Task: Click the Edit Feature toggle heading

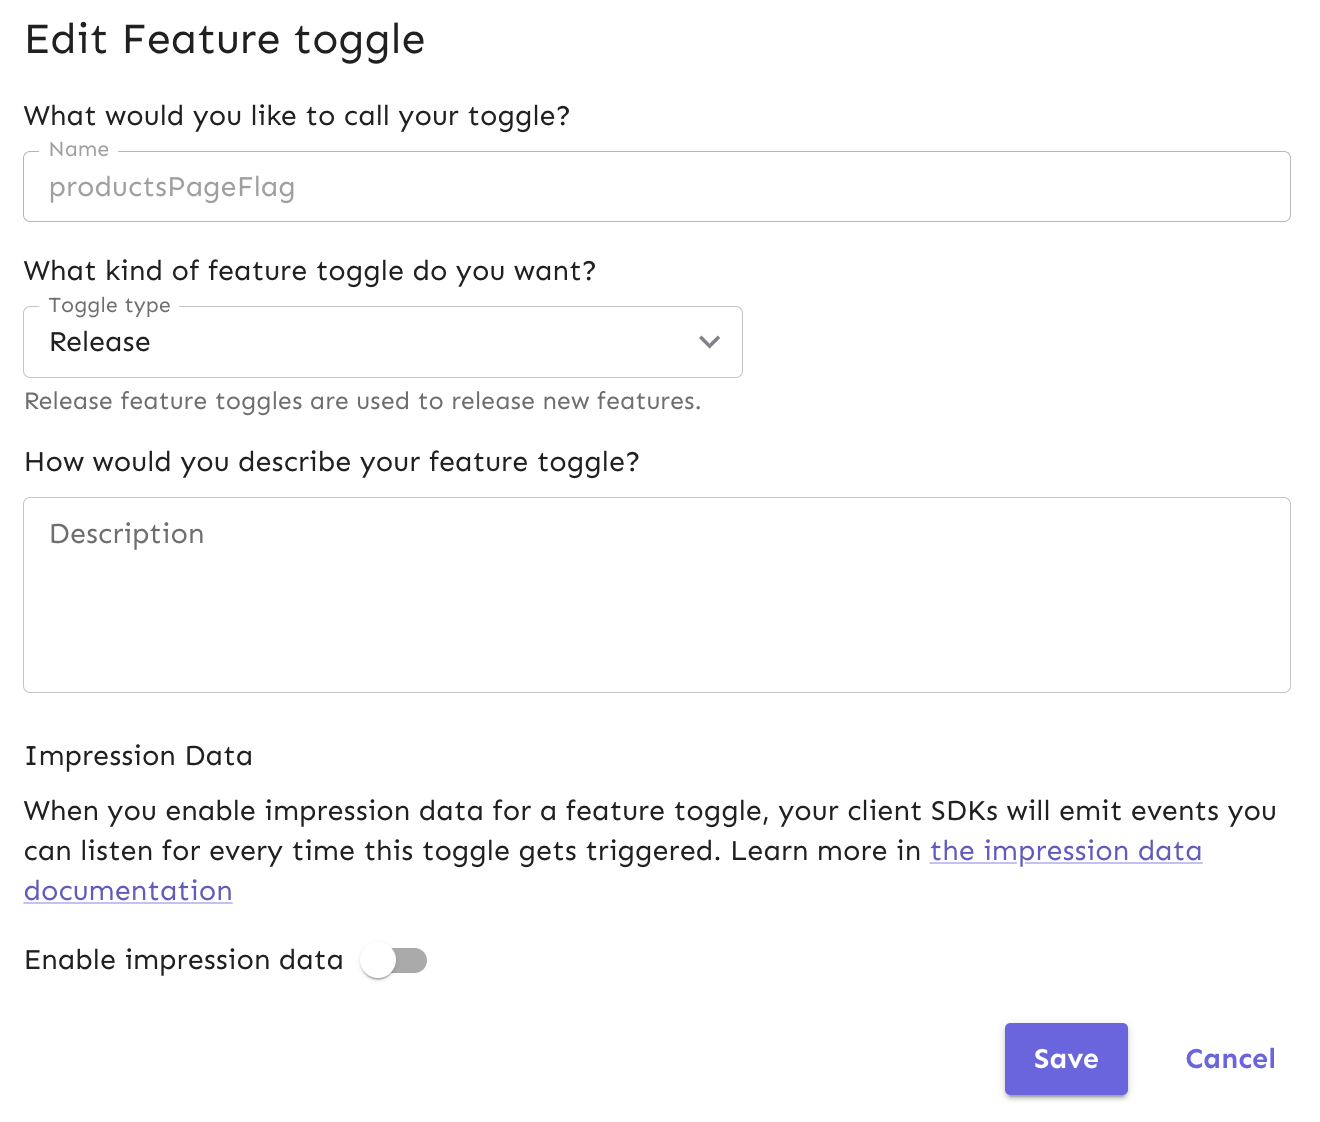Action: pyautogui.click(x=225, y=40)
